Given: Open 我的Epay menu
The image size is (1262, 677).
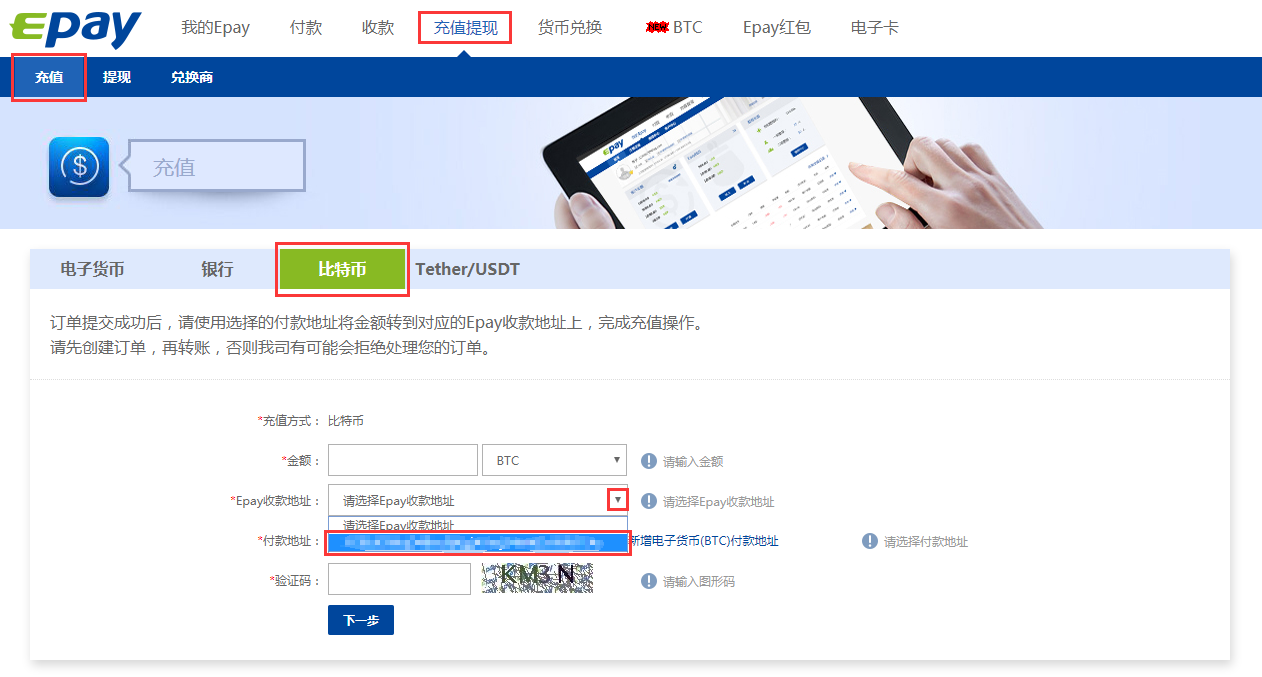Looking at the screenshot, I should [x=215, y=27].
